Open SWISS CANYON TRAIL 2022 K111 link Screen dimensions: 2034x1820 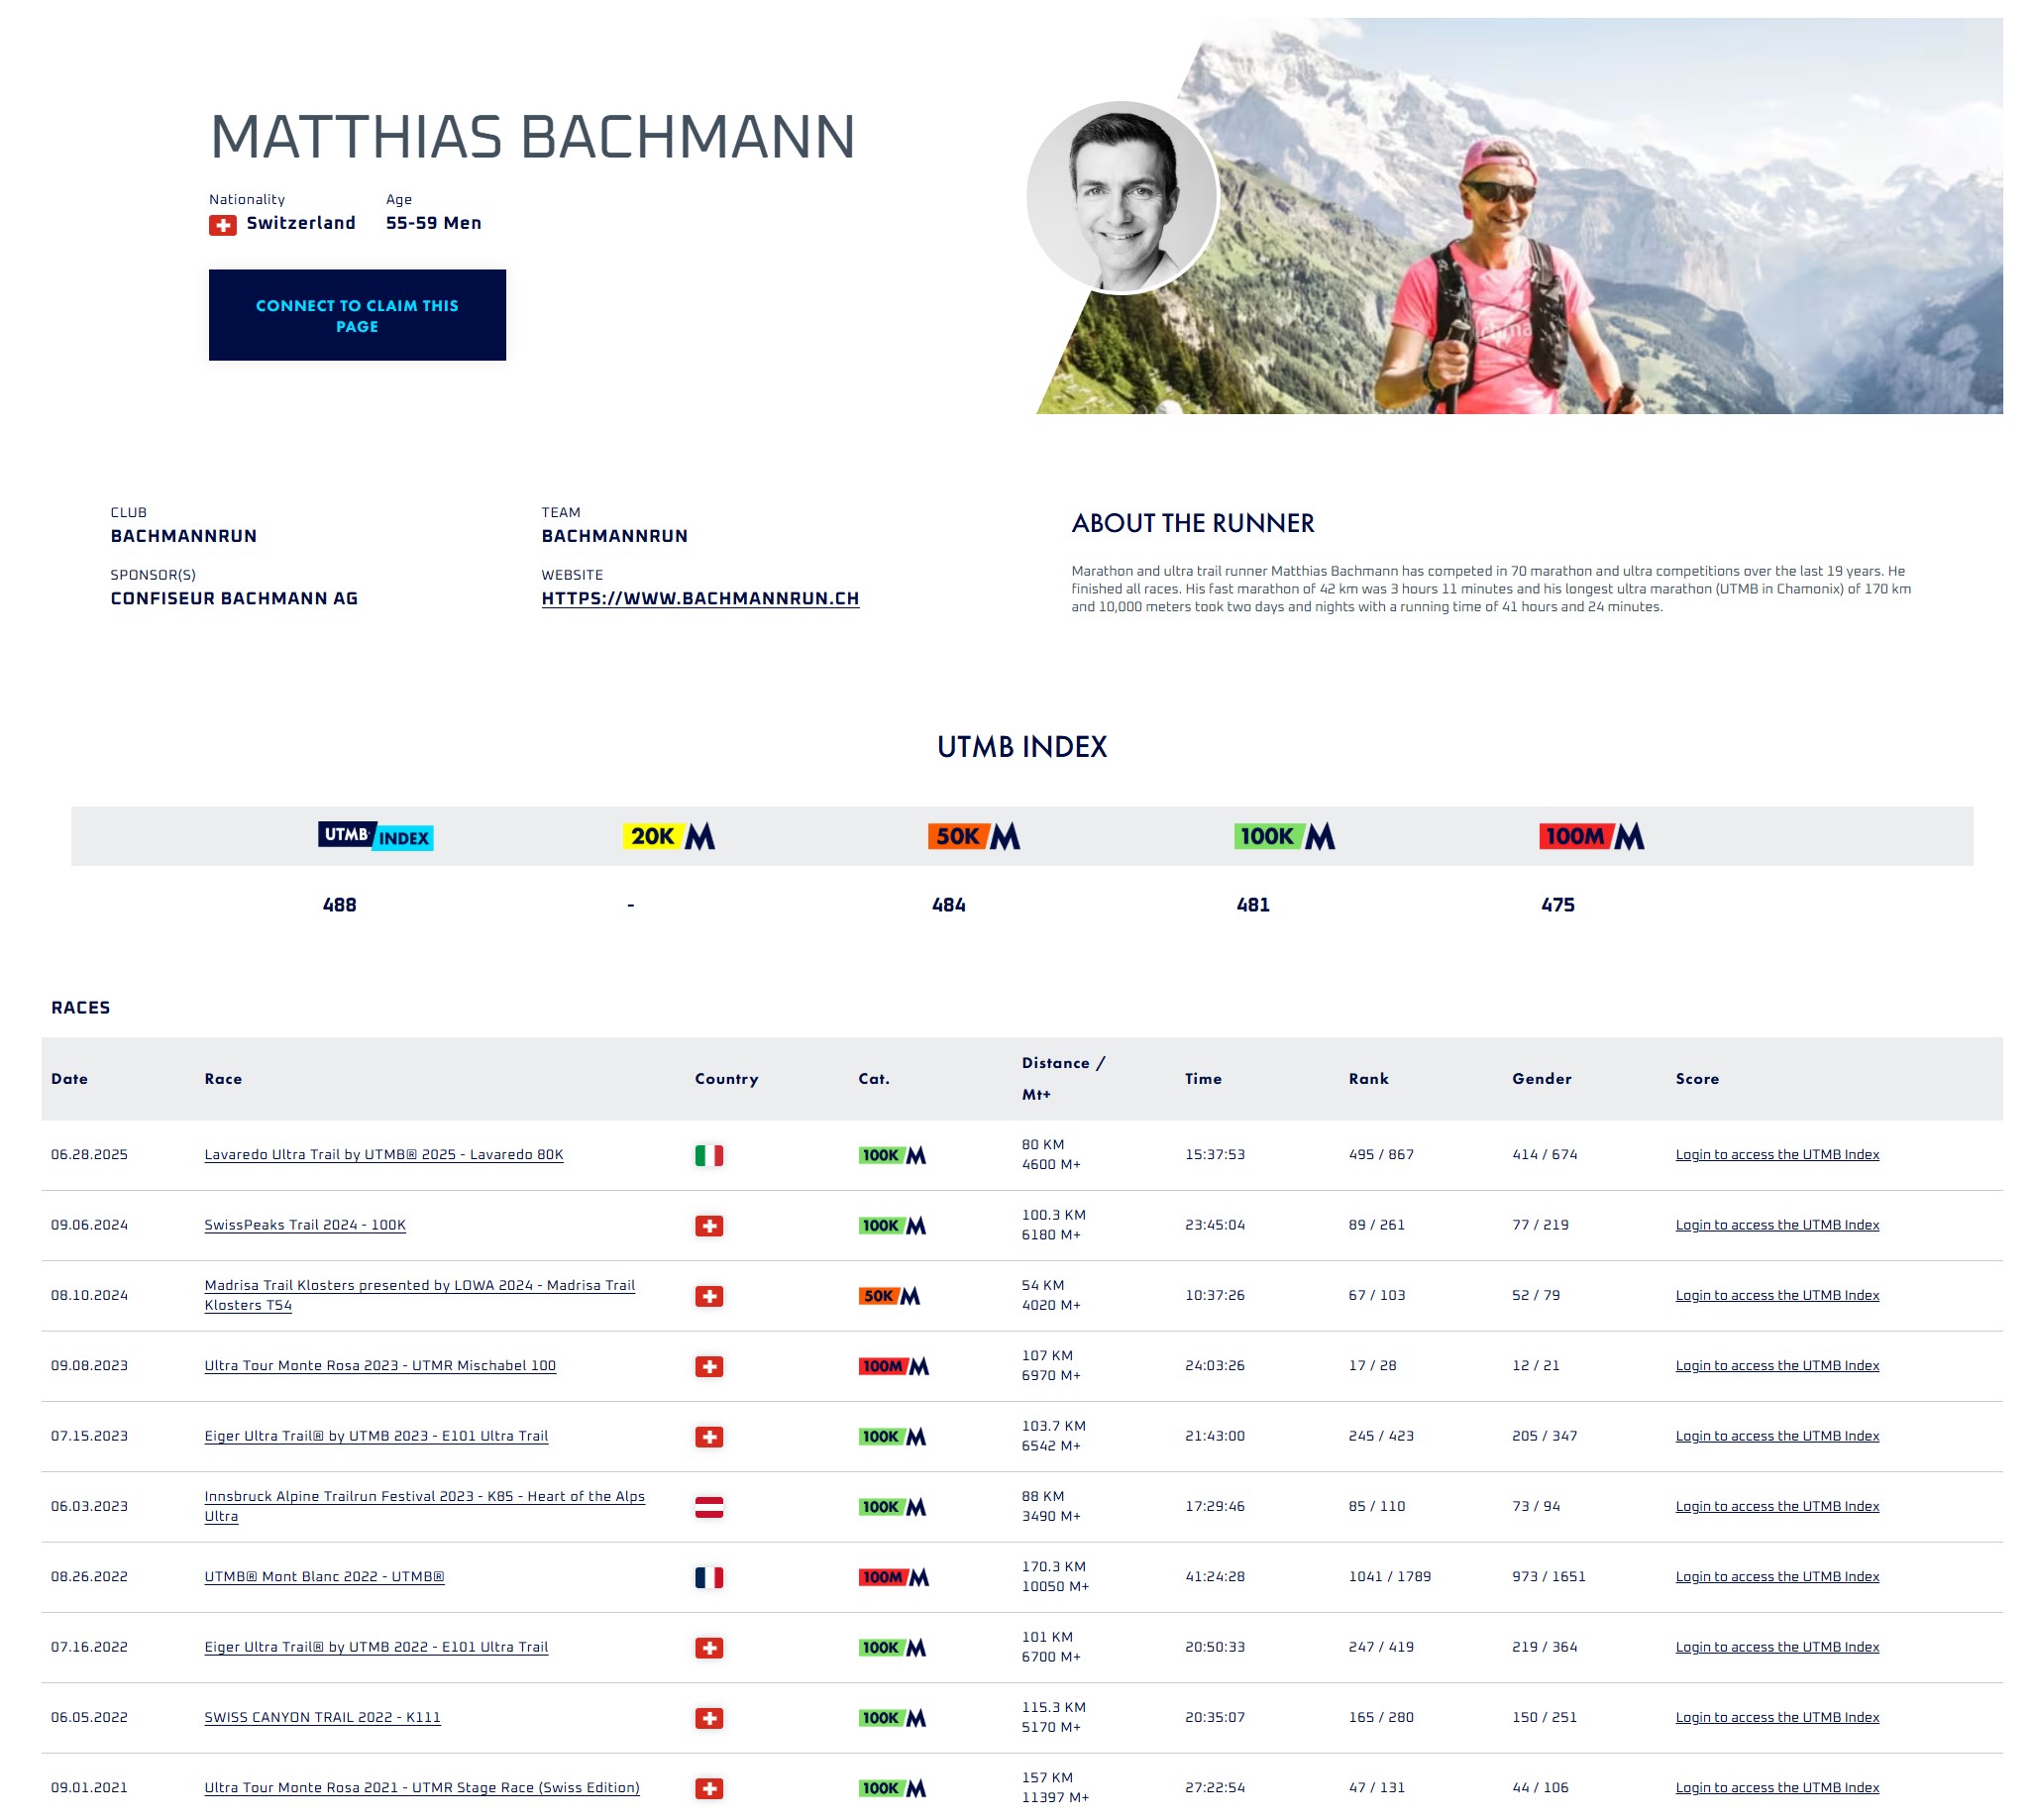[x=322, y=1717]
